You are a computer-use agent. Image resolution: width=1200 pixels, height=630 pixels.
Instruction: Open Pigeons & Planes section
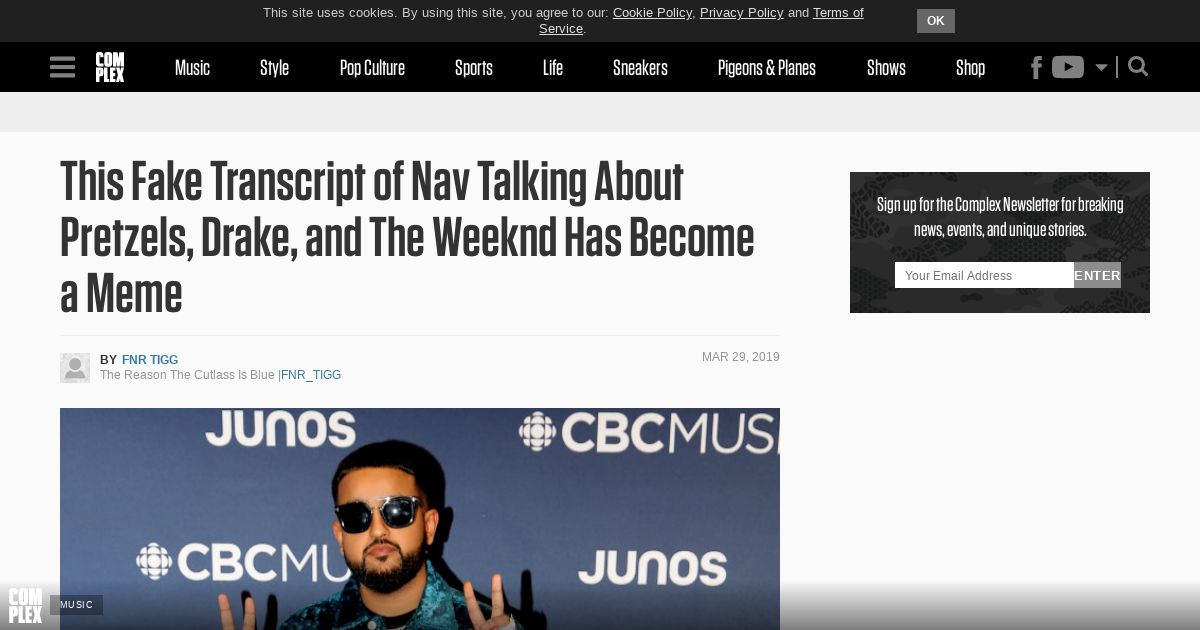(x=767, y=68)
